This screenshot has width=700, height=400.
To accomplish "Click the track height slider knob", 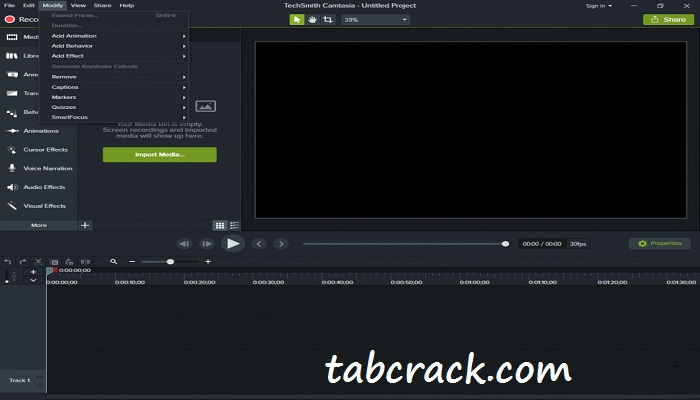I will coord(7,280).
